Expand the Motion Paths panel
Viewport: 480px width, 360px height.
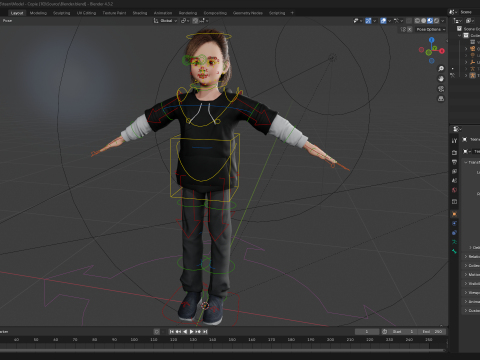click(x=472, y=275)
